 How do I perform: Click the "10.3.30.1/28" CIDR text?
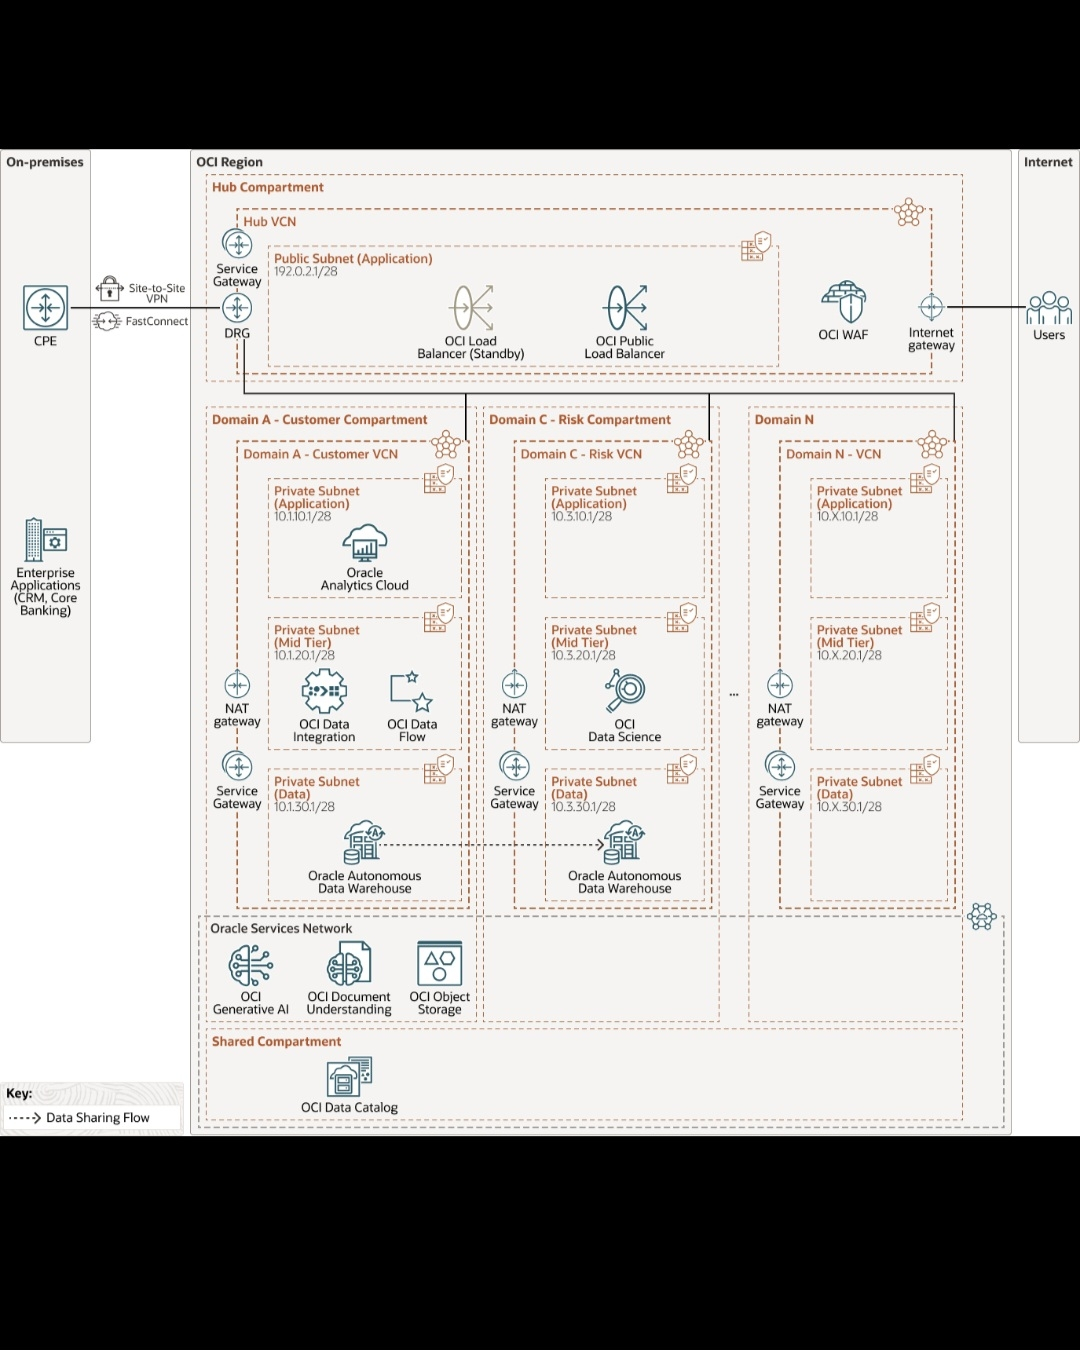click(x=584, y=807)
